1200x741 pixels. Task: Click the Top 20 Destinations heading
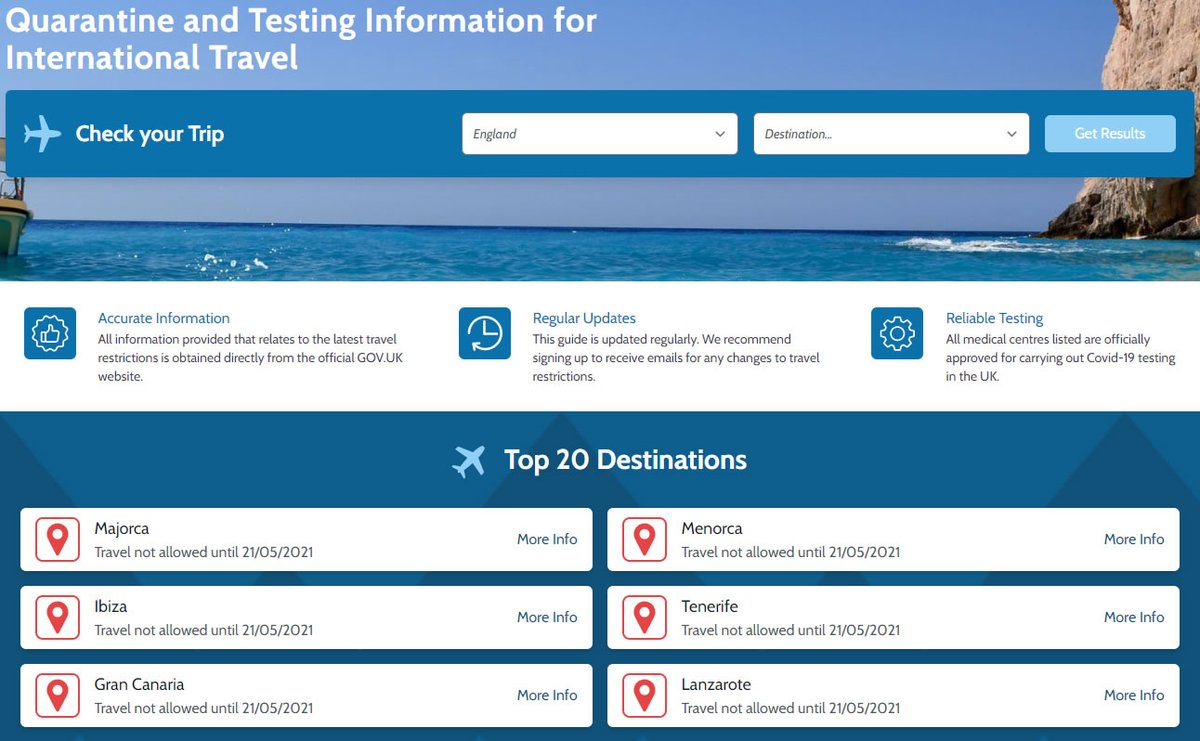tap(625, 460)
